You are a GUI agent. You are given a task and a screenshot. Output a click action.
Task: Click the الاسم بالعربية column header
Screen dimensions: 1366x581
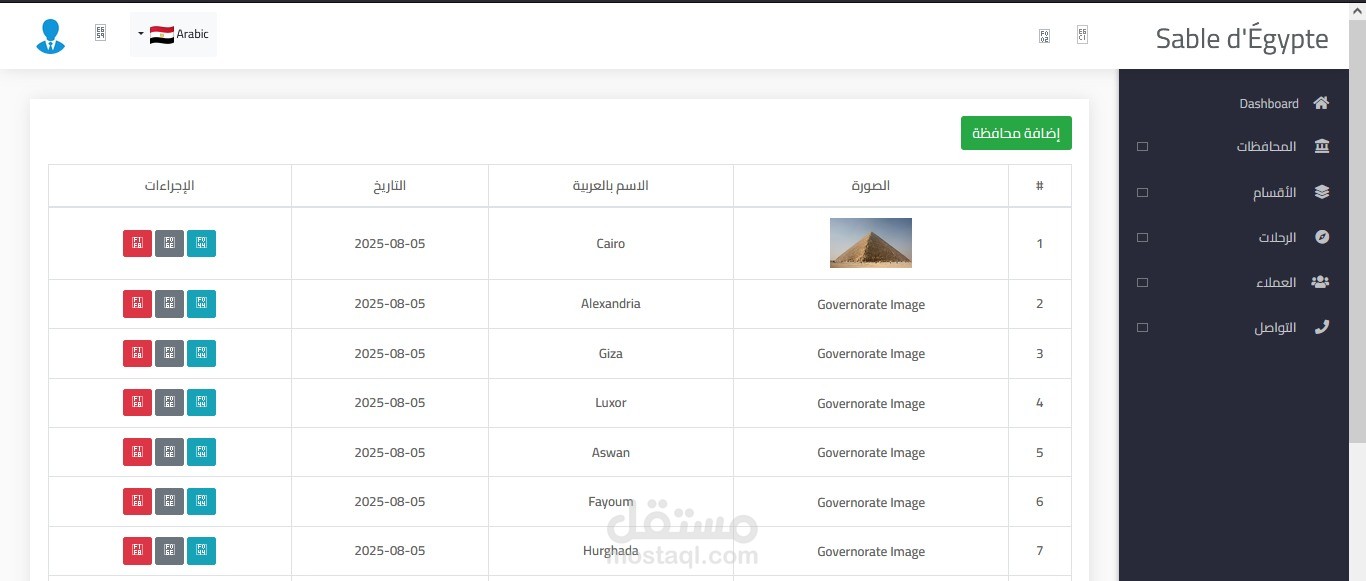point(611,186)
